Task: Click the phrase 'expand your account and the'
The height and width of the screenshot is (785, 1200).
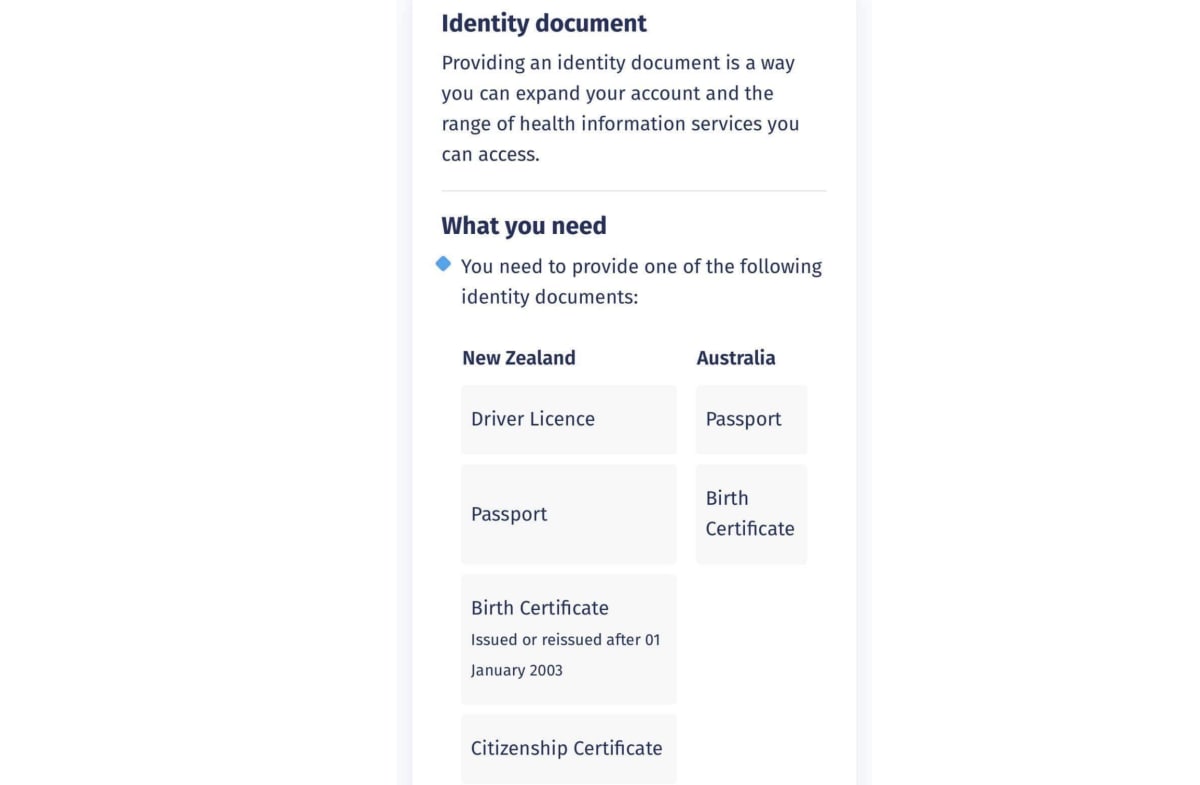Action: pos(645,94)
